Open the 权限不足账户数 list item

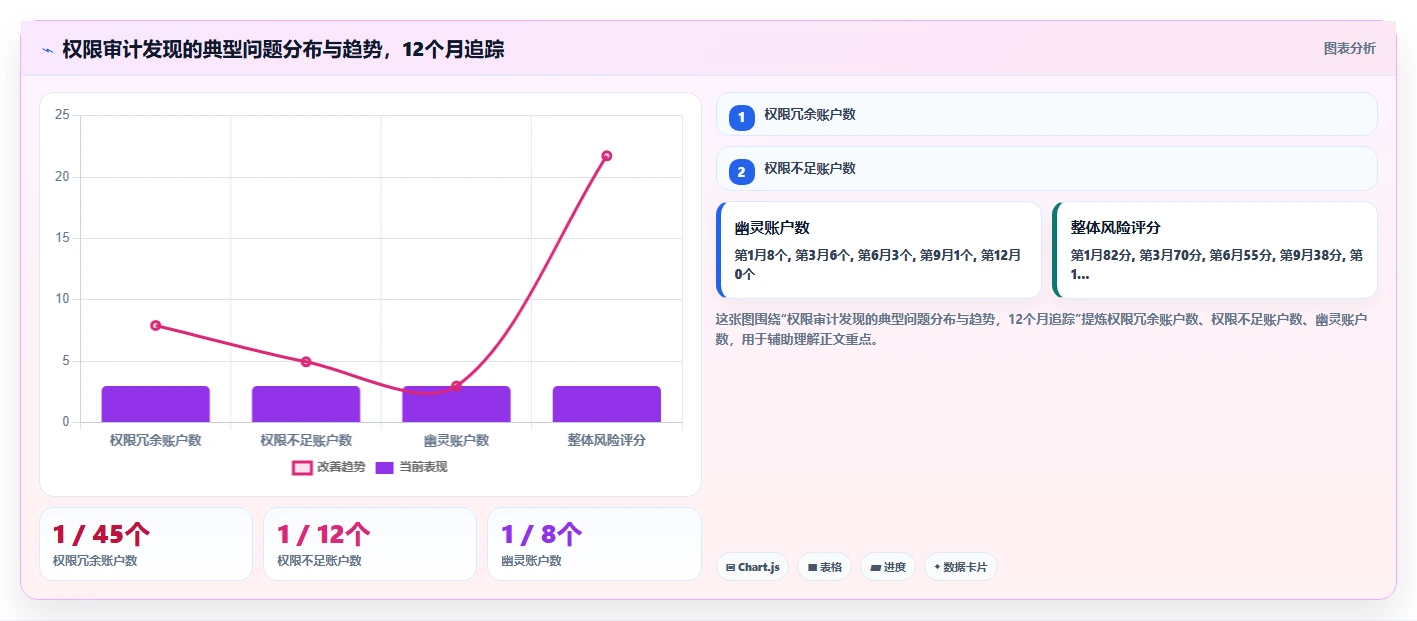[x=1047, y=168]
